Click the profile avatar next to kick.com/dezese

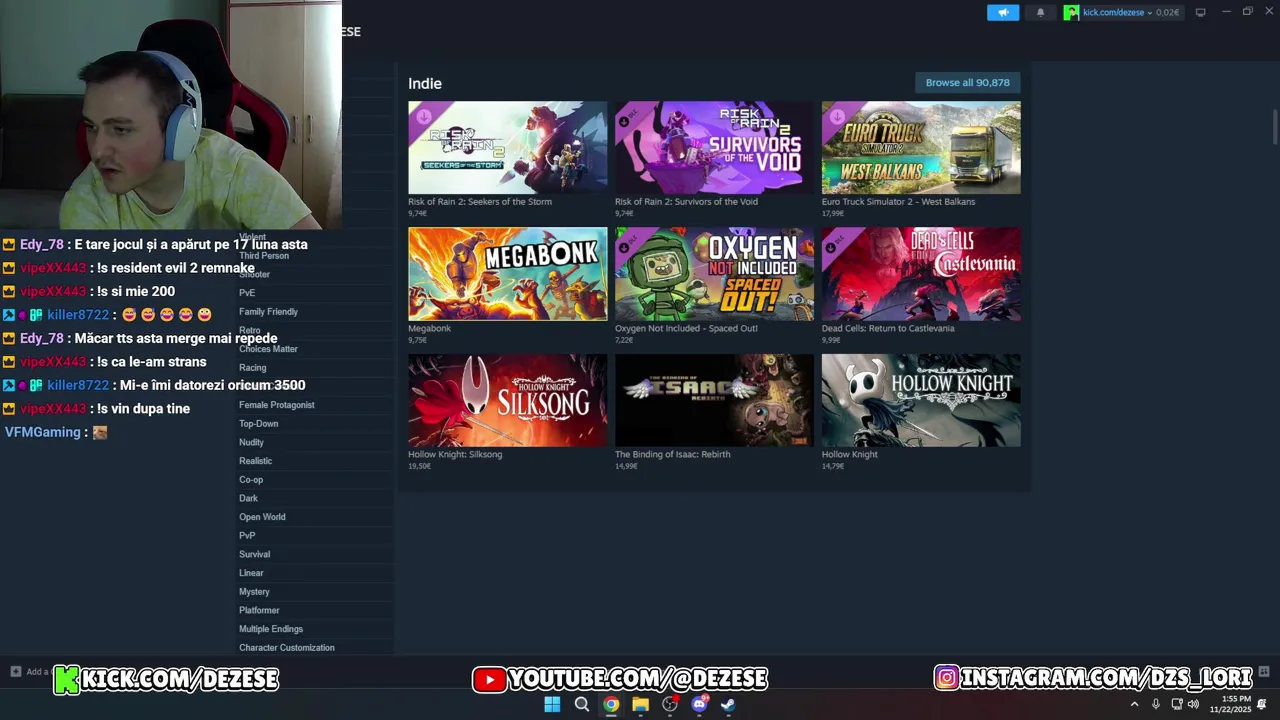[1071, 12]
